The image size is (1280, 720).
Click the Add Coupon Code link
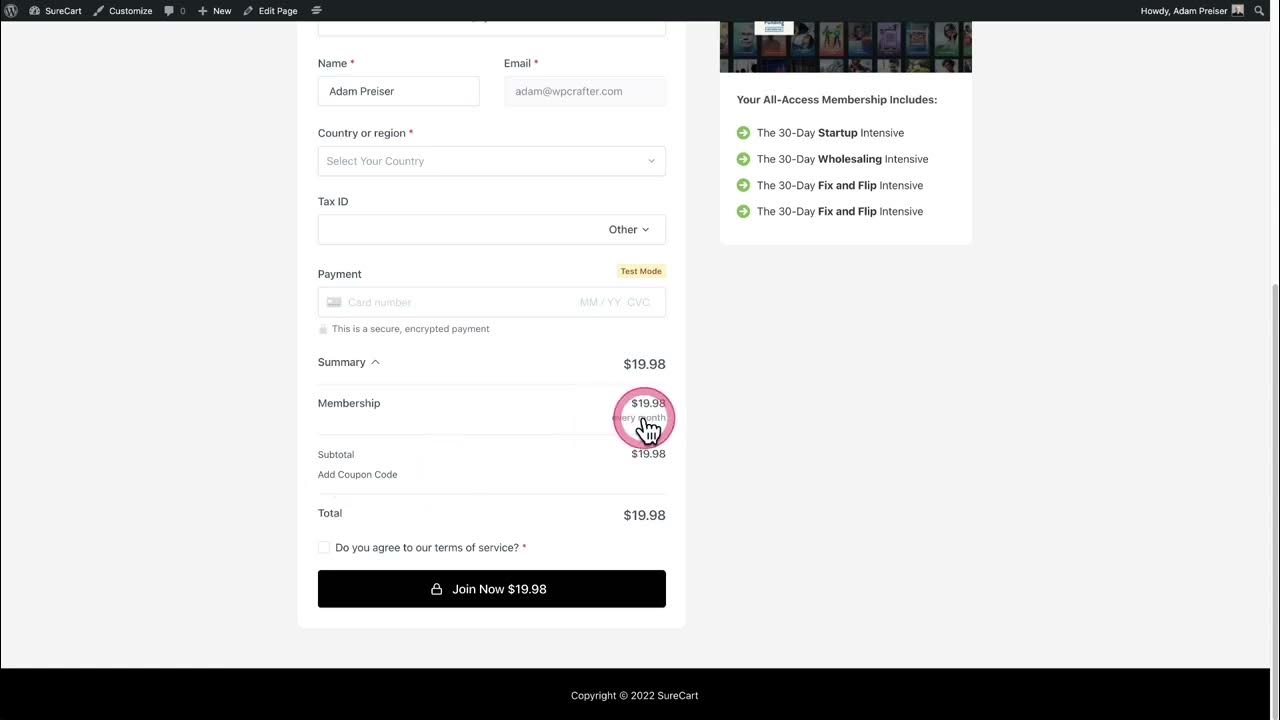(358, 475)
